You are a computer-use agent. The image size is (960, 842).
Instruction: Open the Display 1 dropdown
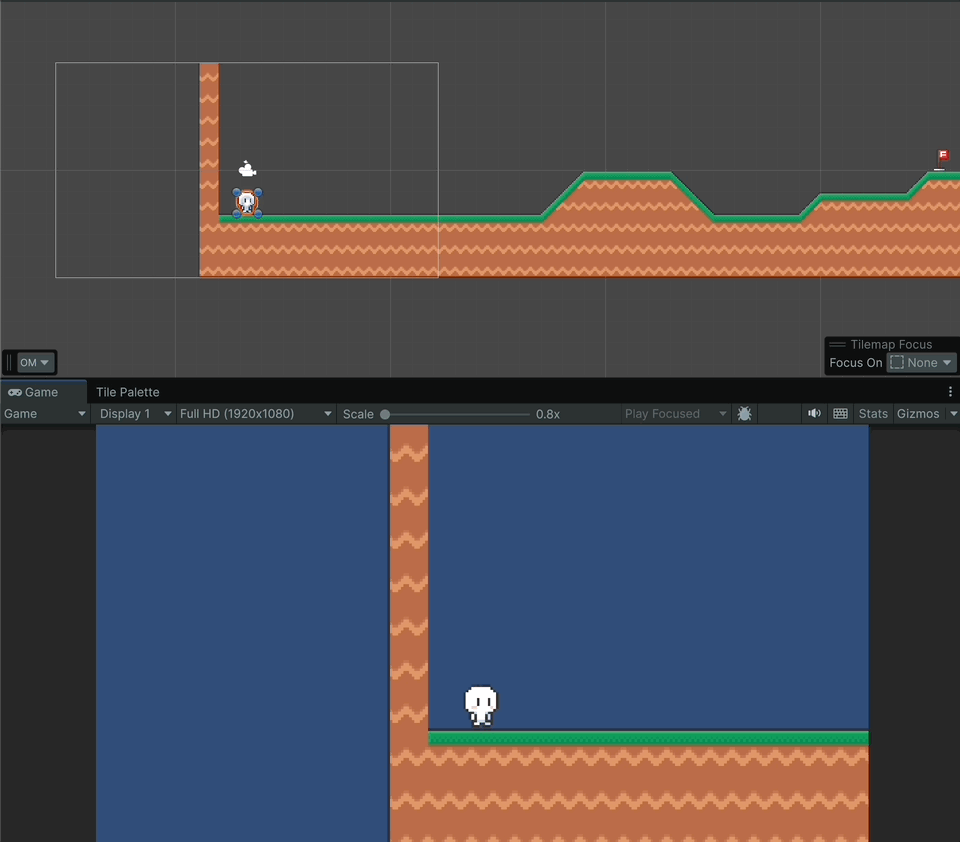(x=135, y=414)
